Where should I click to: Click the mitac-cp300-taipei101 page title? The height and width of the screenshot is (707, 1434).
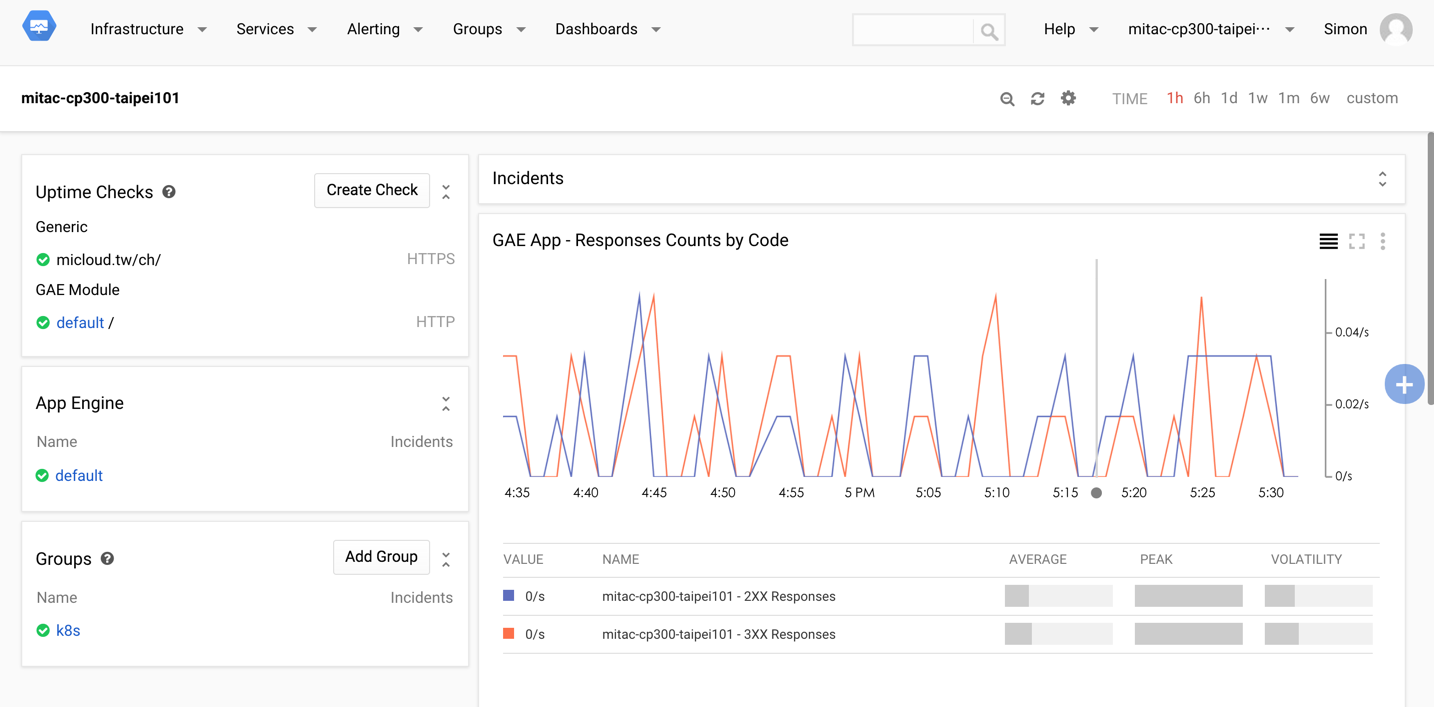coord(101,98)
